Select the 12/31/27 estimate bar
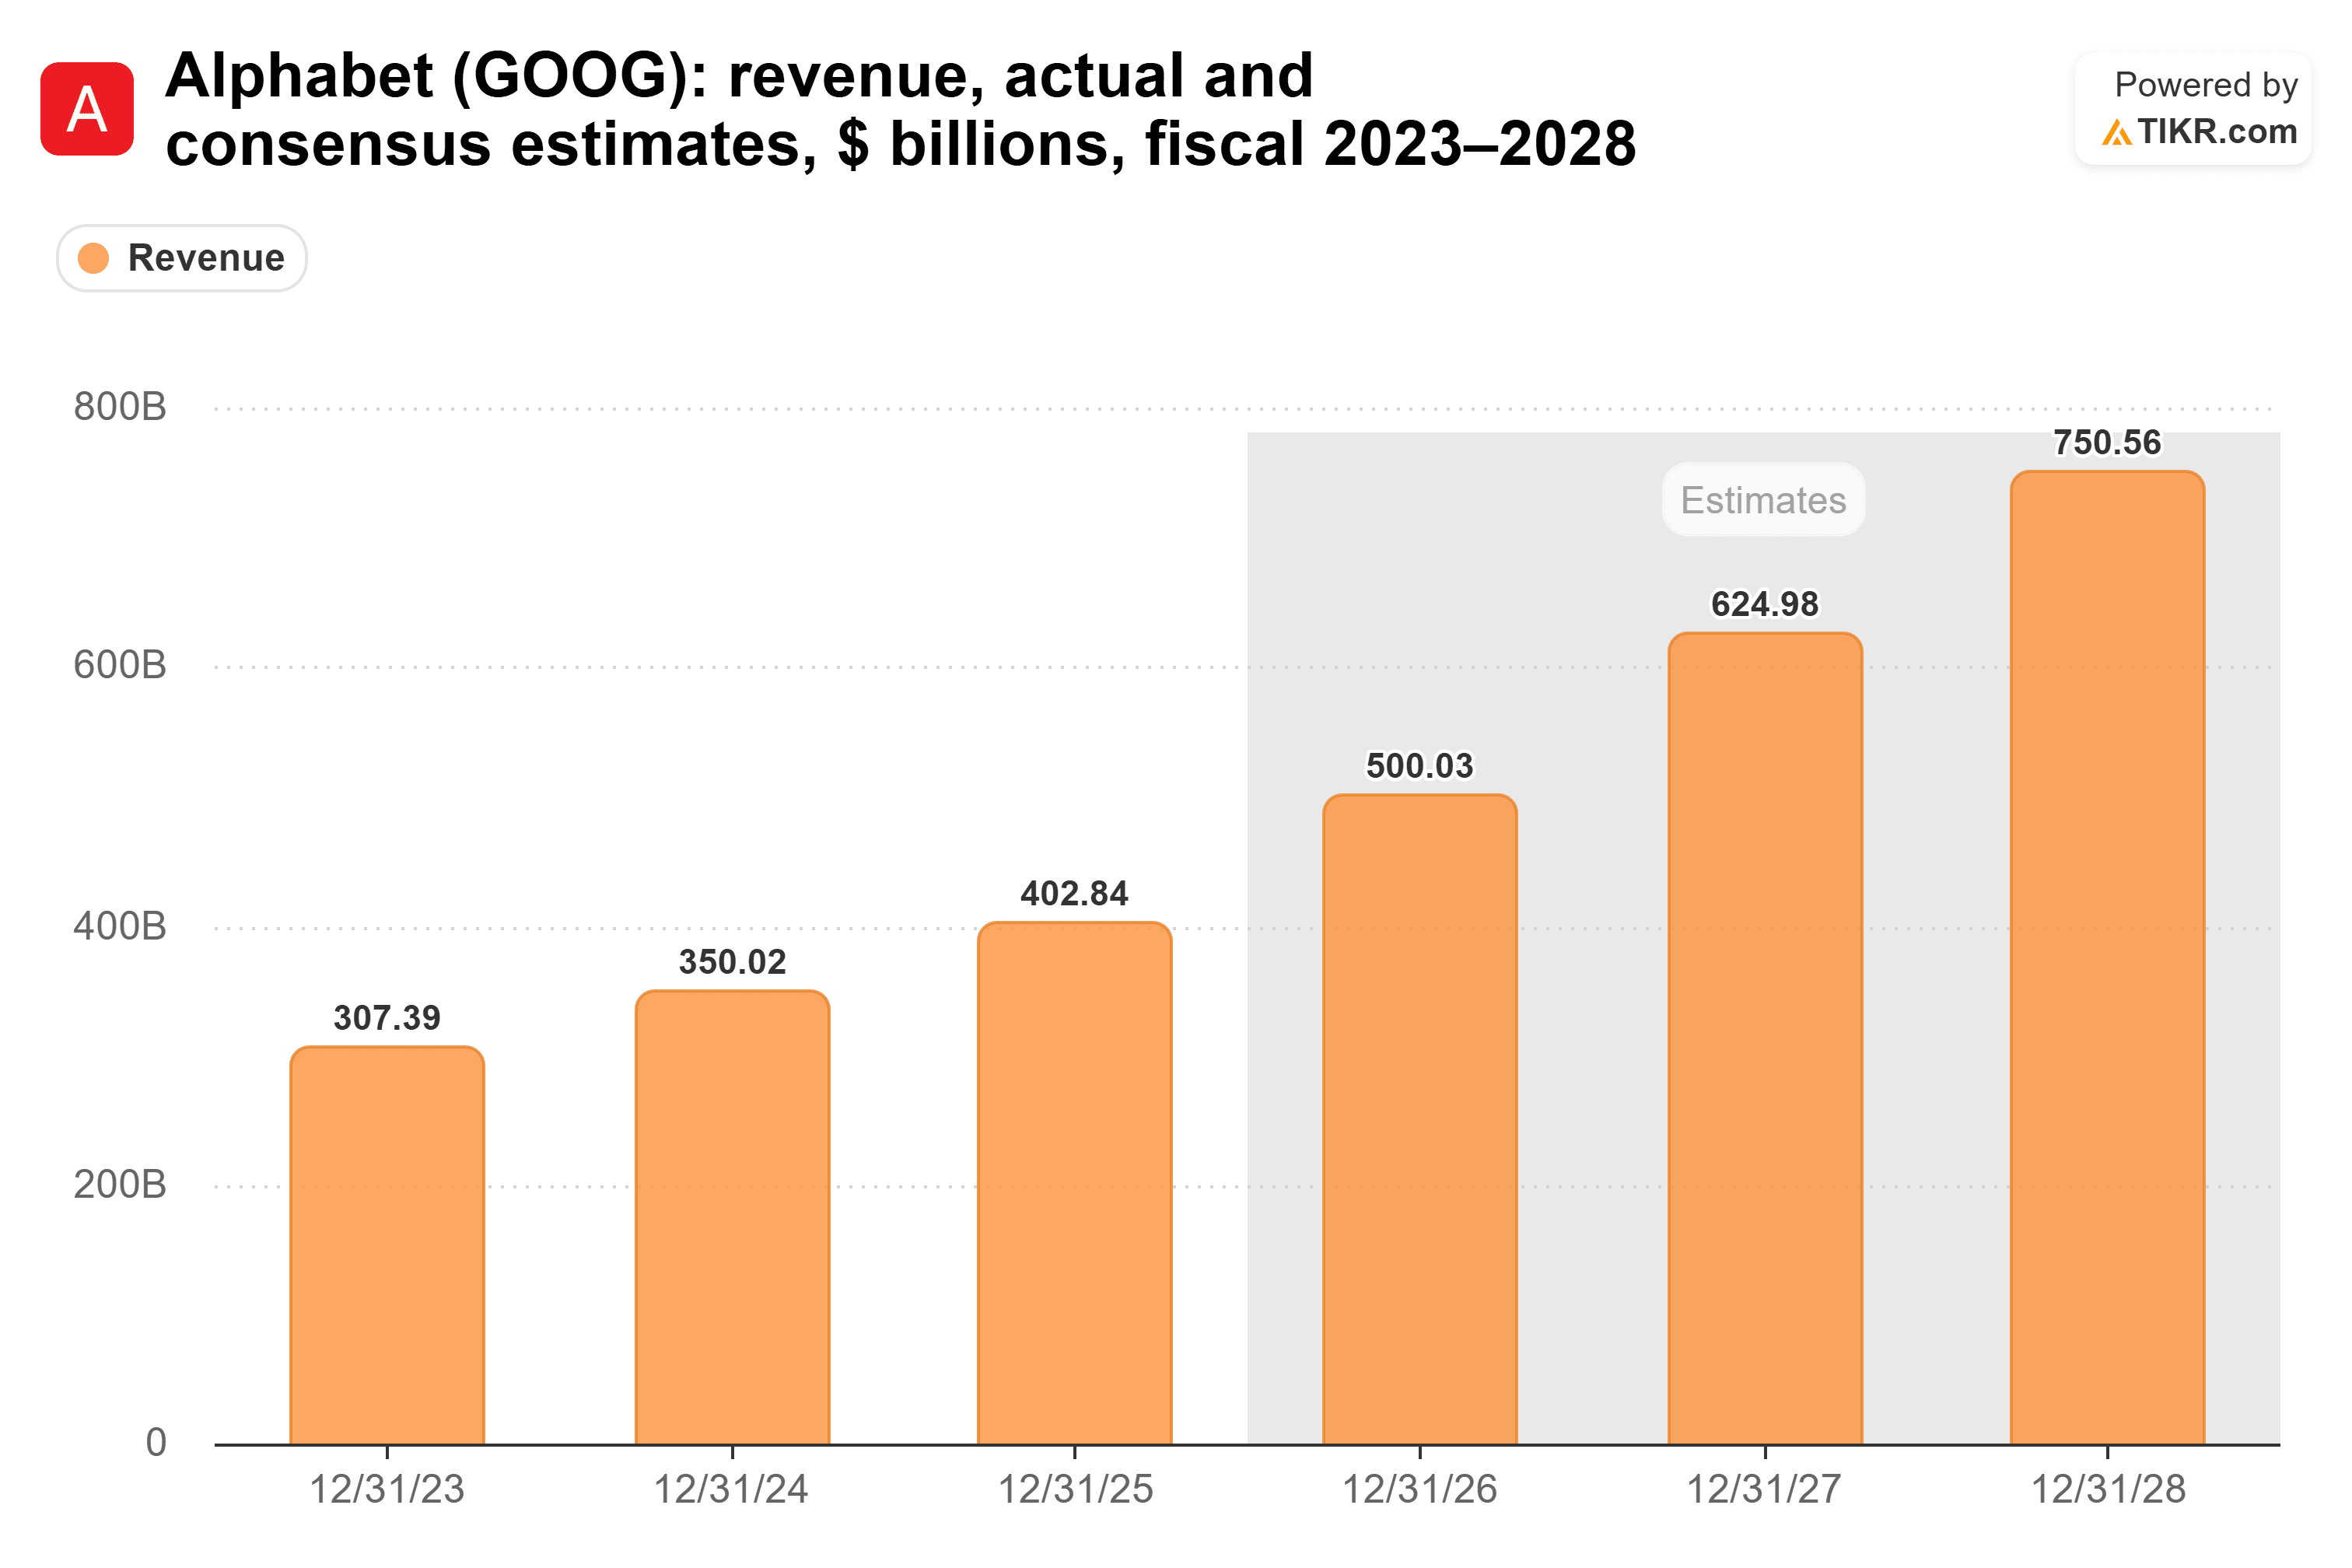The width and height of the screenshot is (2352, 1568). point(1765,1038)
